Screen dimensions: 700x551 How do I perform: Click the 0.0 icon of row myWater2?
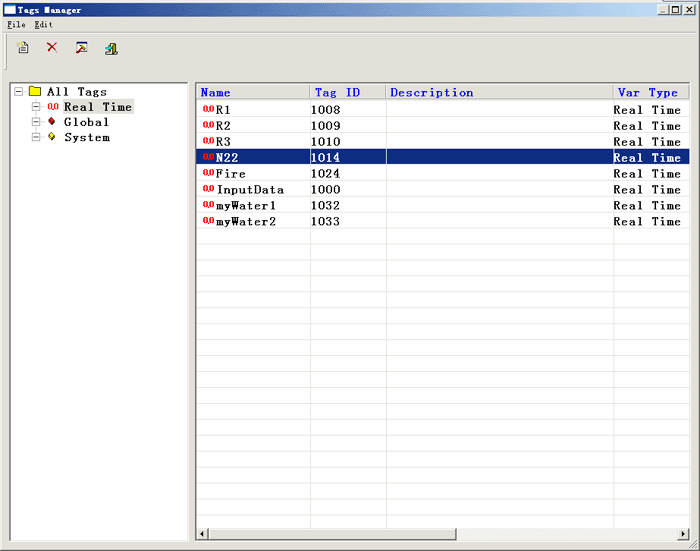[208, 221]
